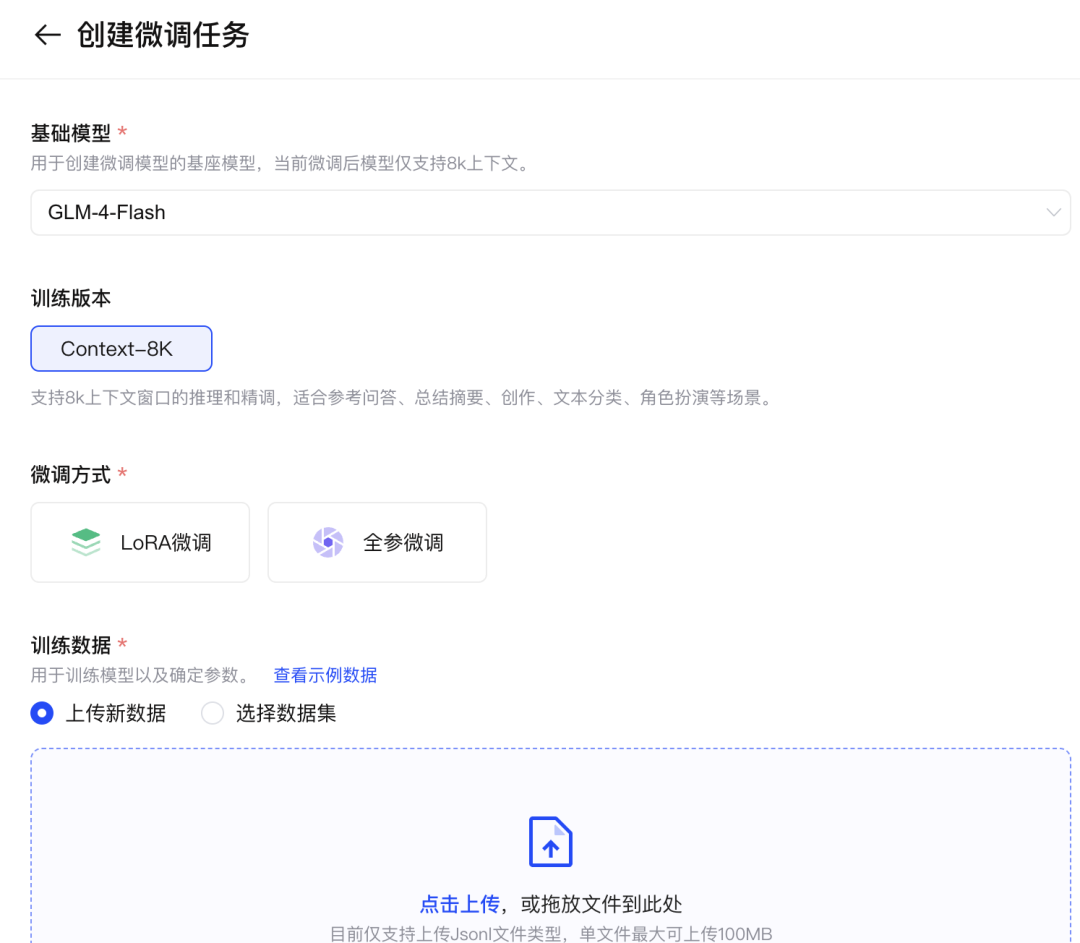Open the GLM-4-Flash base model dropdown
Screen dimensions: 1080x943
click(550, 212)
